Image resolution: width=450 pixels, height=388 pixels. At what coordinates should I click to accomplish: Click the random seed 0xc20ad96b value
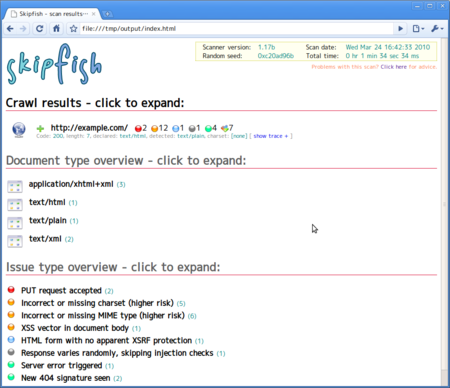pos(276,56)
